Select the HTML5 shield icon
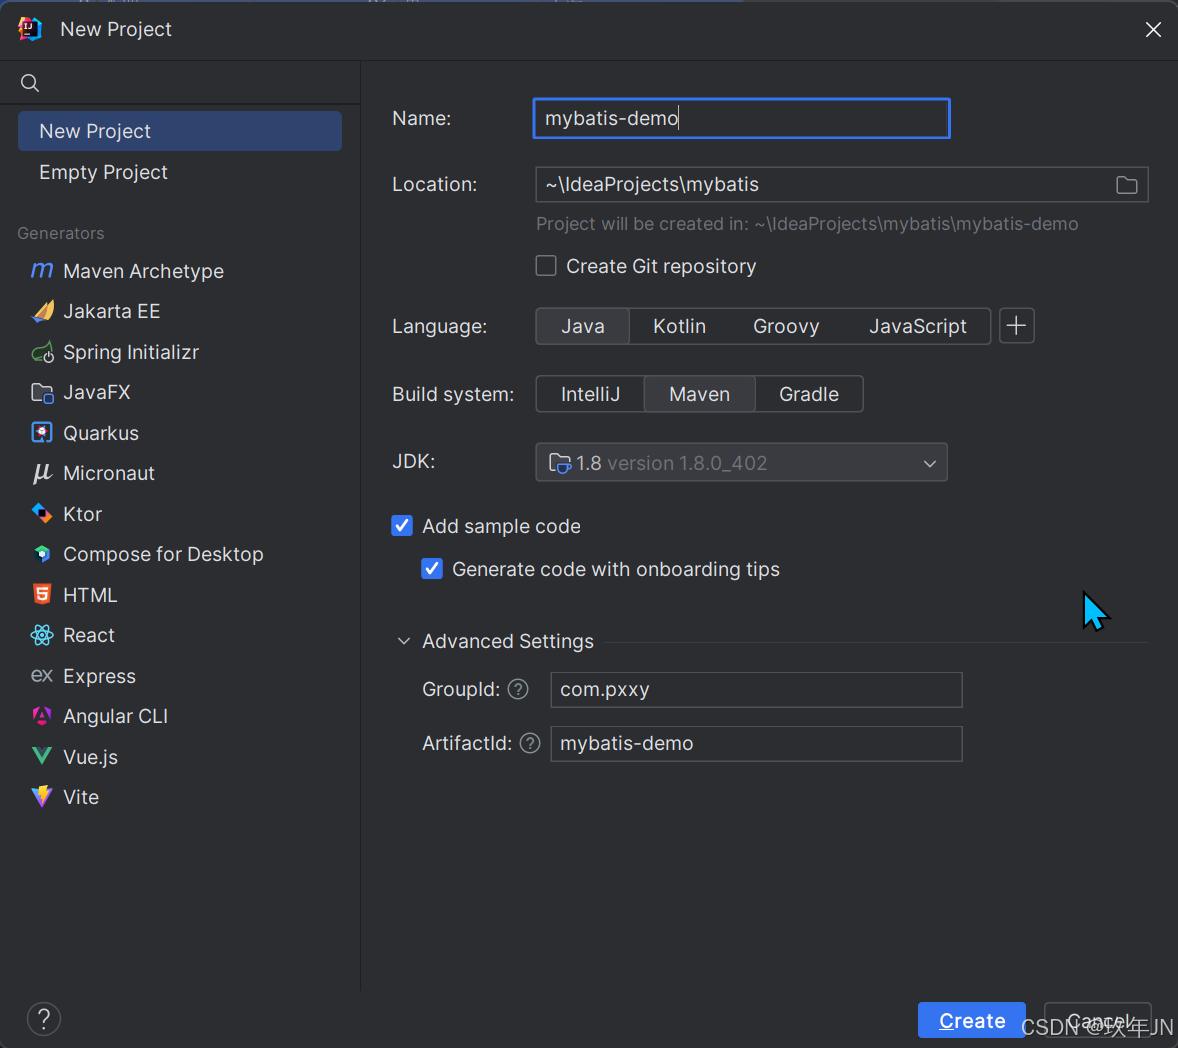Image resolution: width=1178 pixels, height=1048 pixels. coord(42,594)
